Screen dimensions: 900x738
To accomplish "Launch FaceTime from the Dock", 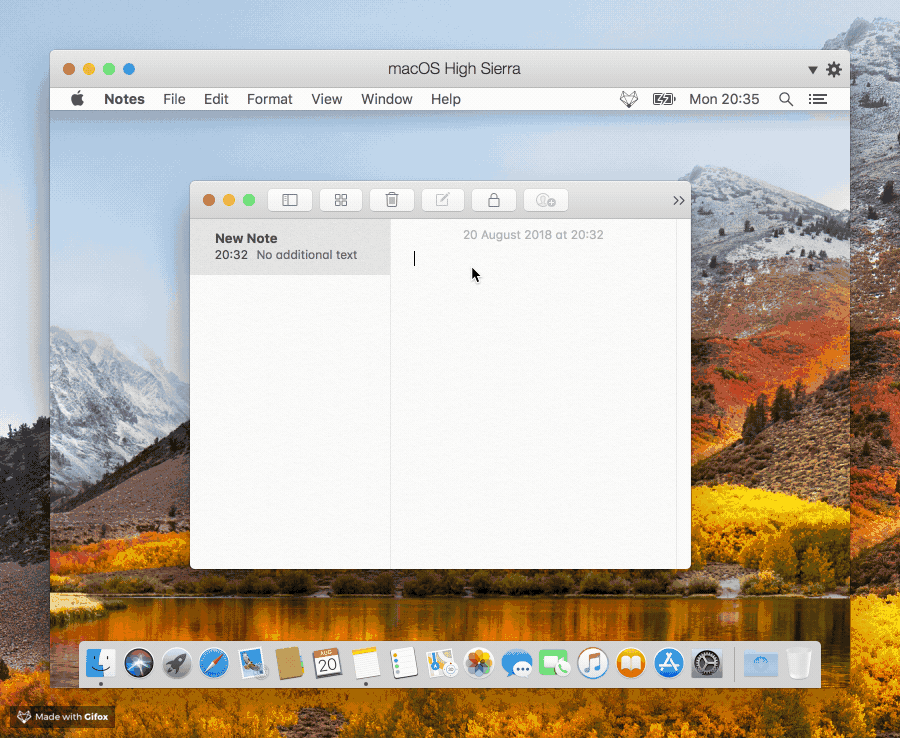I will (x=554, y=663).
